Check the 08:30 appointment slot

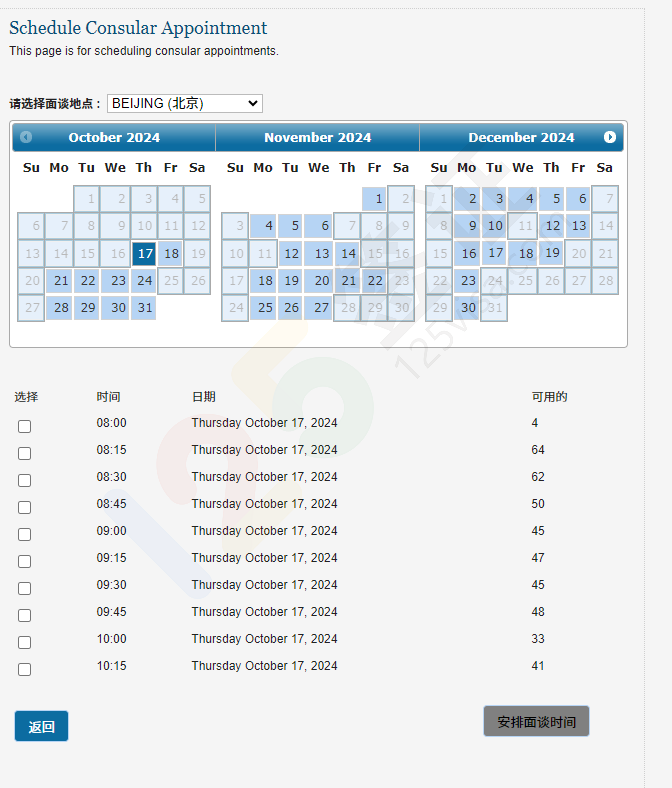pyautogui.click(x=24, y=480)
